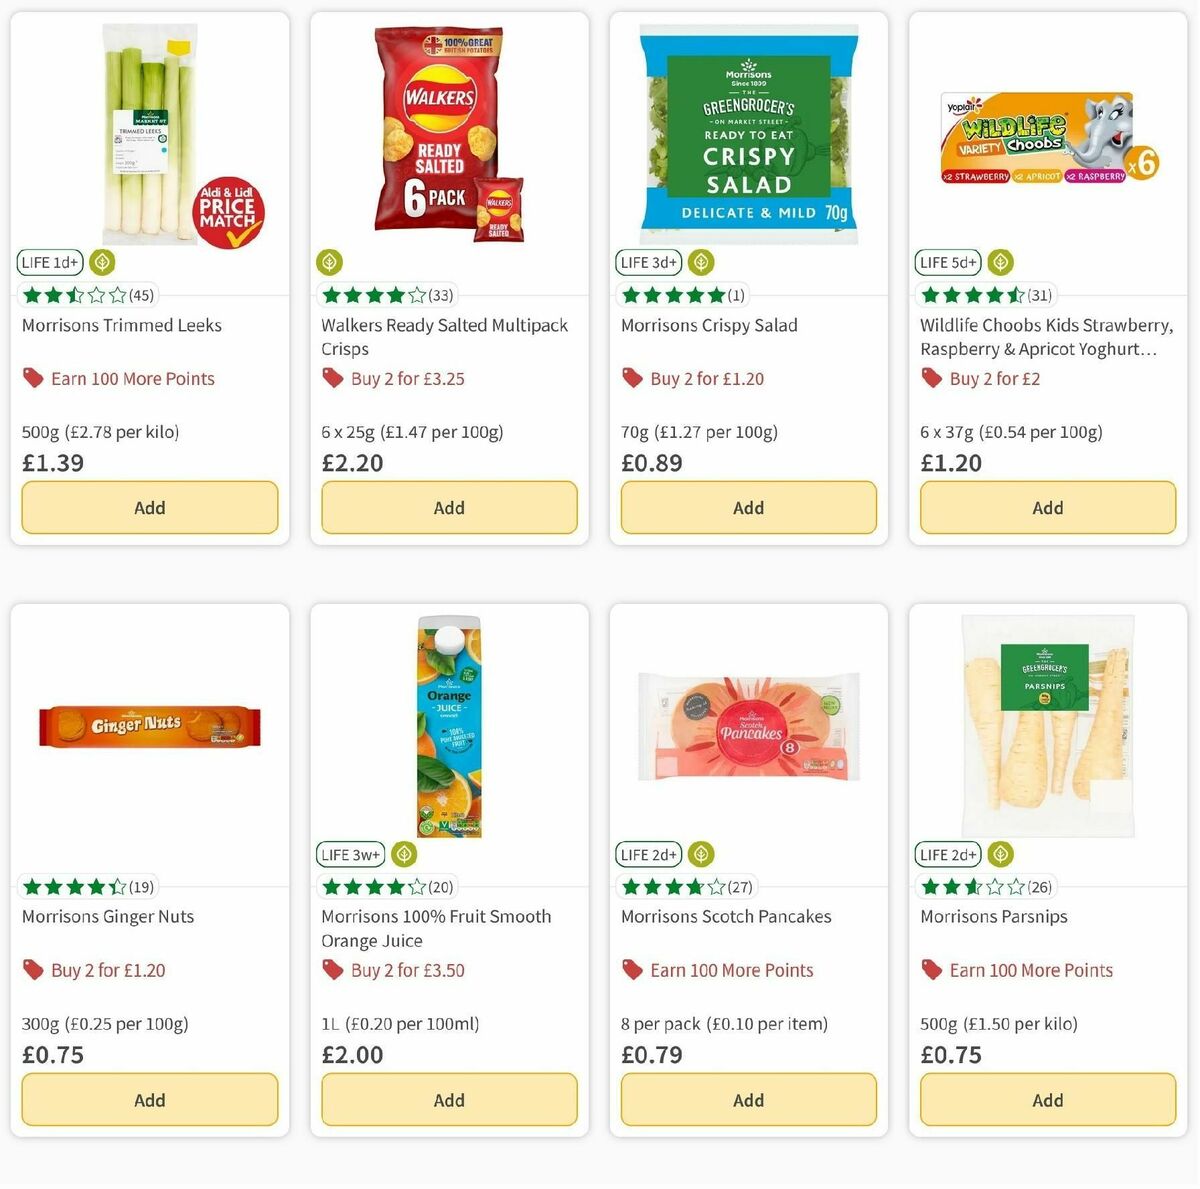Click the red tag icon on Walkers Buy 2 offer
This screenshot has width=1200, height=1189.
coord(332,378)
